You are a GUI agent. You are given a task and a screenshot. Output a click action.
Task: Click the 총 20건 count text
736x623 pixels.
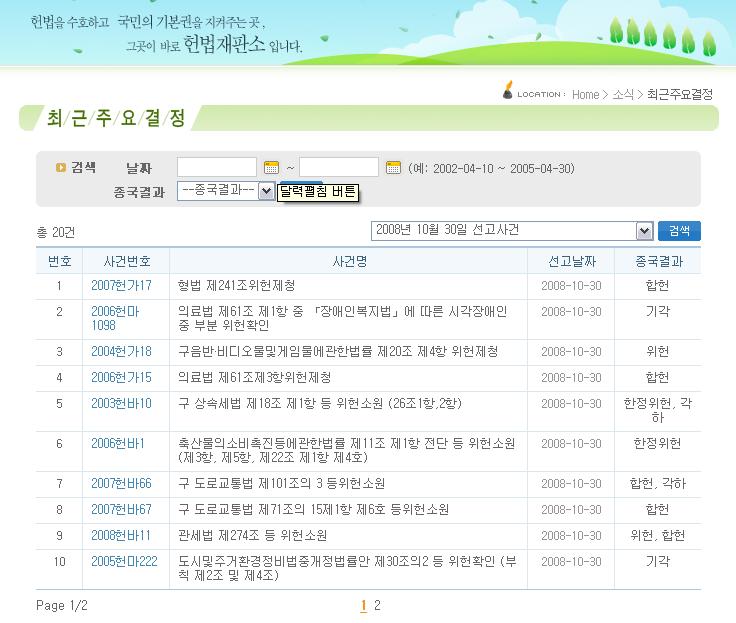pyautogui.click(x=56, y=232)
